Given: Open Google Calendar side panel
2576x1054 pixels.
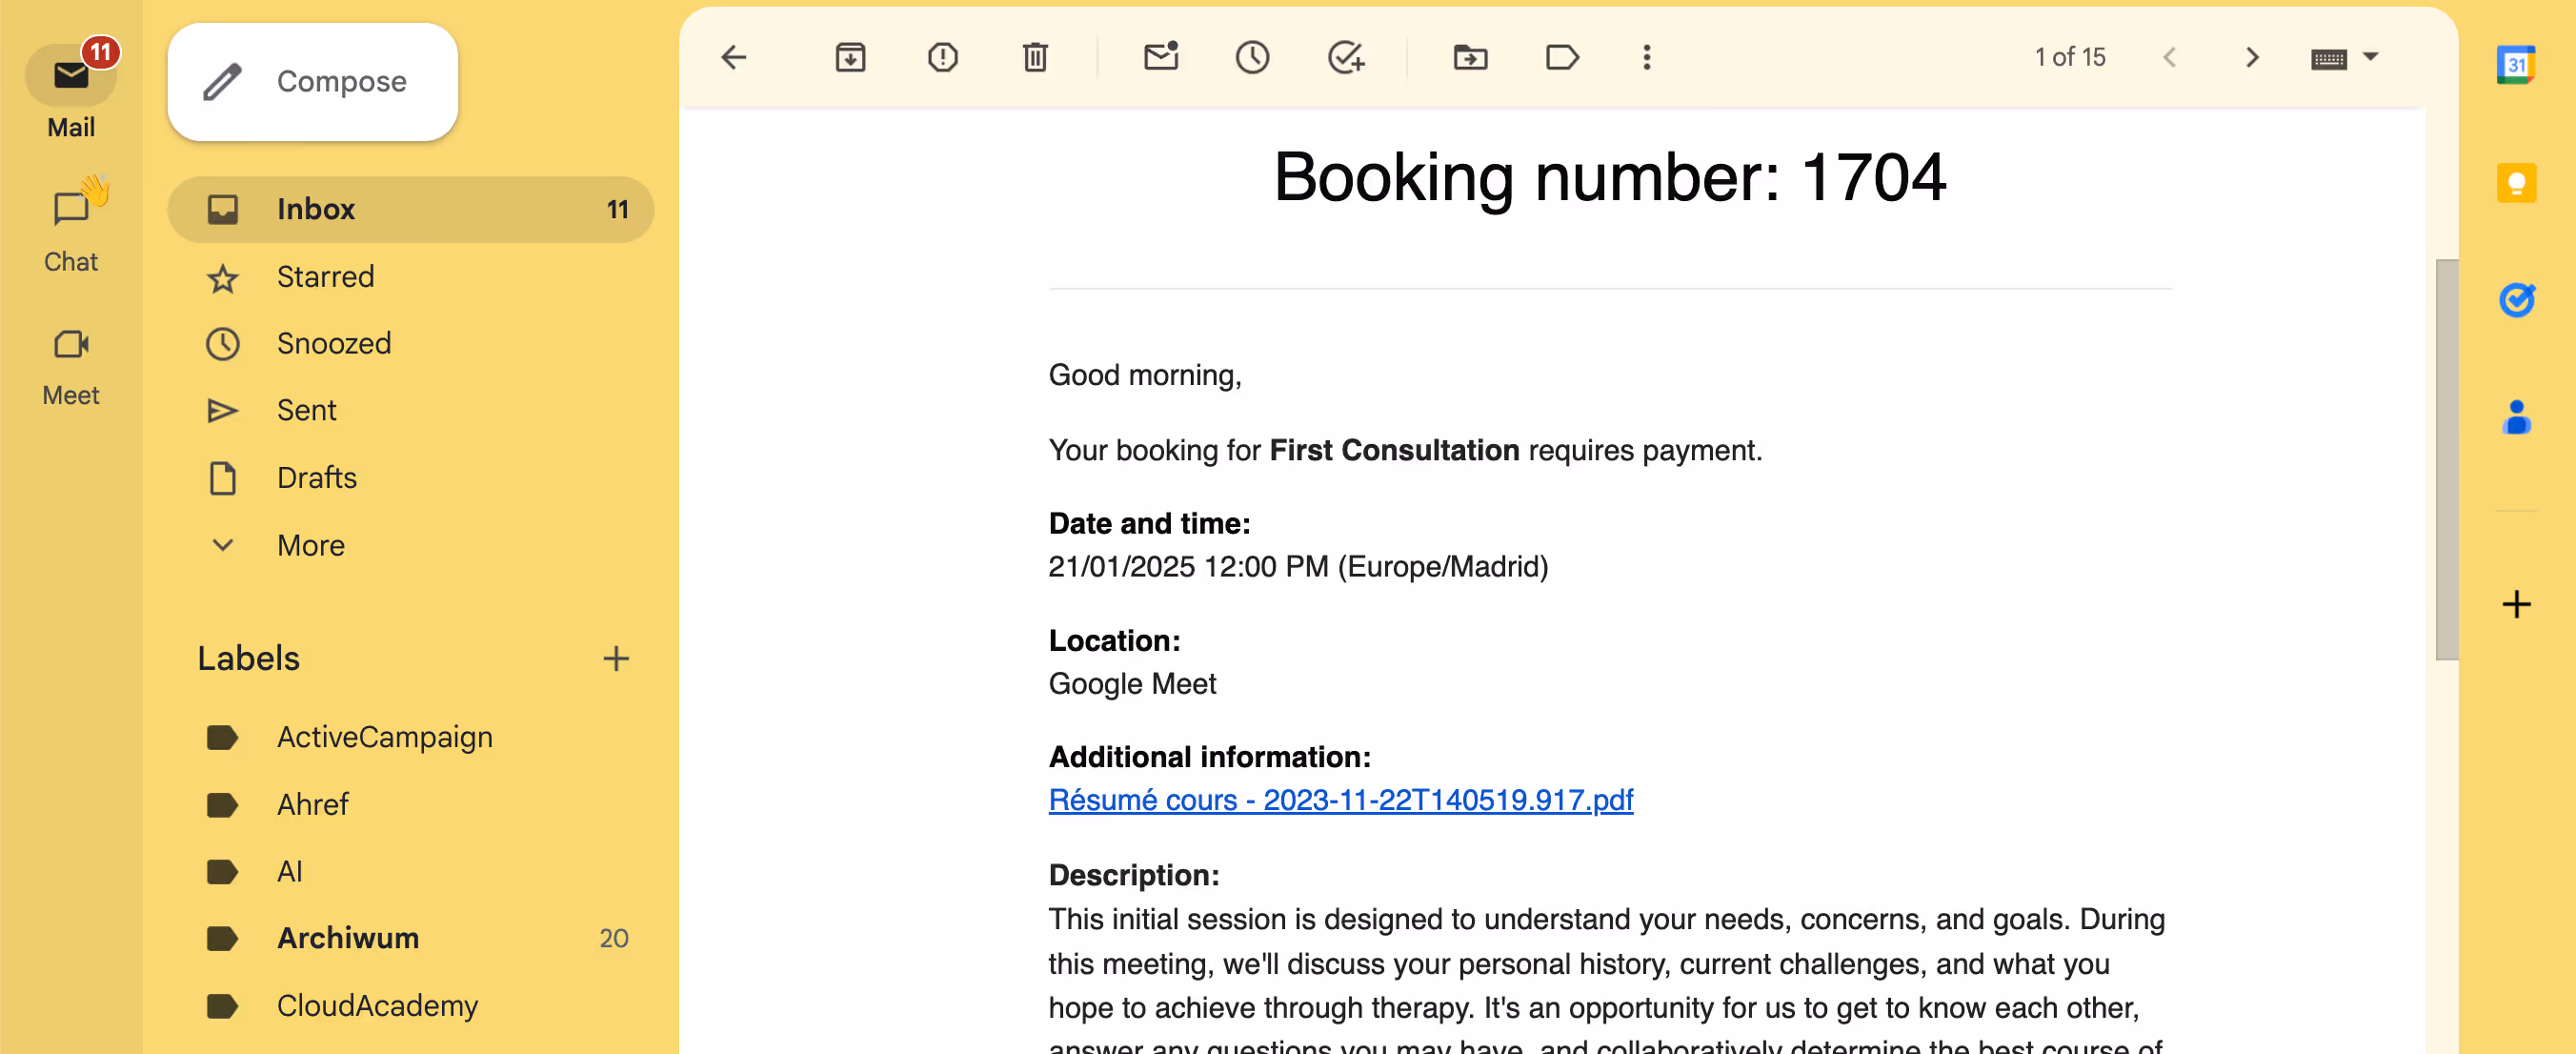Looking at the screenshot, I should 2516,66.
